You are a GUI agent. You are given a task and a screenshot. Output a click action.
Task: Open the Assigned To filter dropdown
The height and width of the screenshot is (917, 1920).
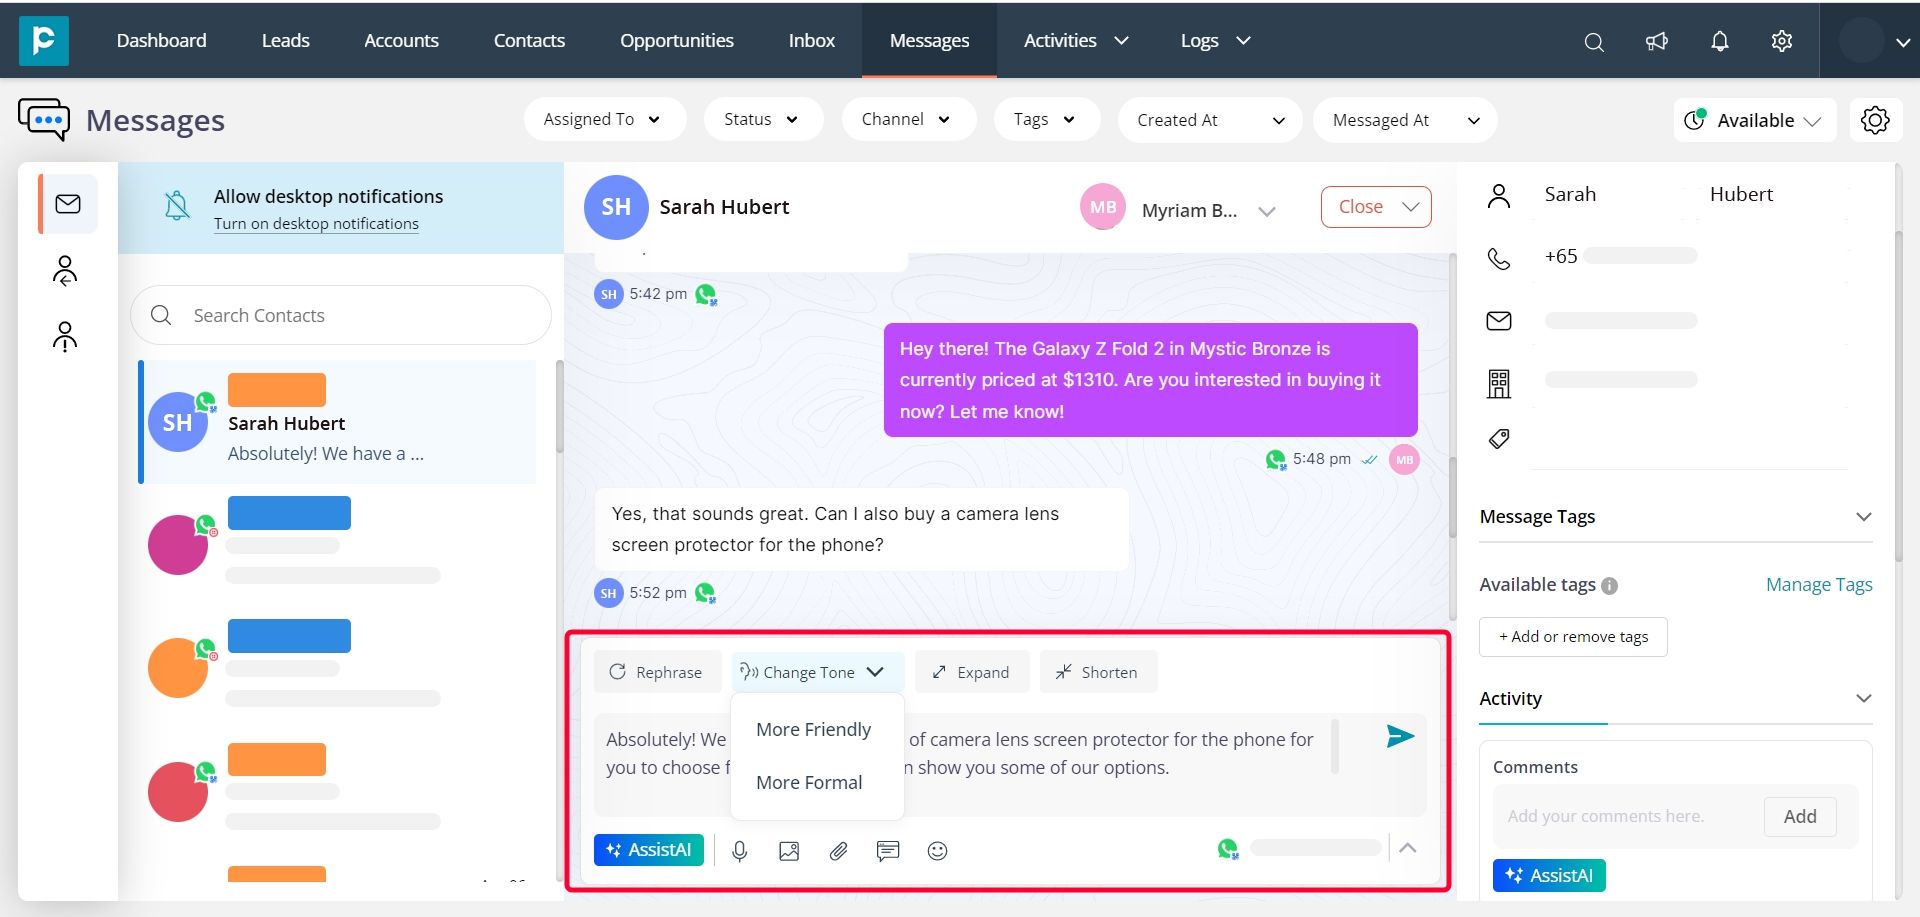[x=604, y=120]
